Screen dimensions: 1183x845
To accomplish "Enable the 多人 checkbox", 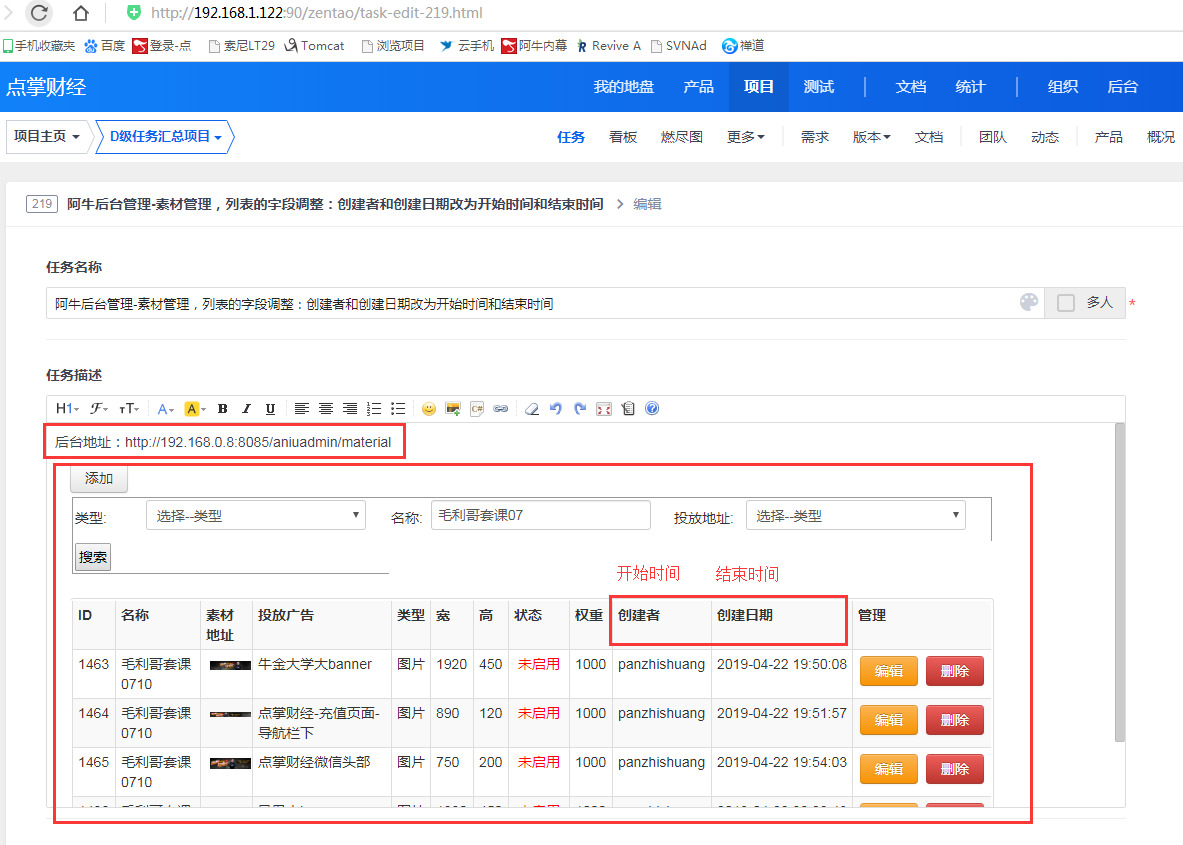I will (x=1066, y=303).
